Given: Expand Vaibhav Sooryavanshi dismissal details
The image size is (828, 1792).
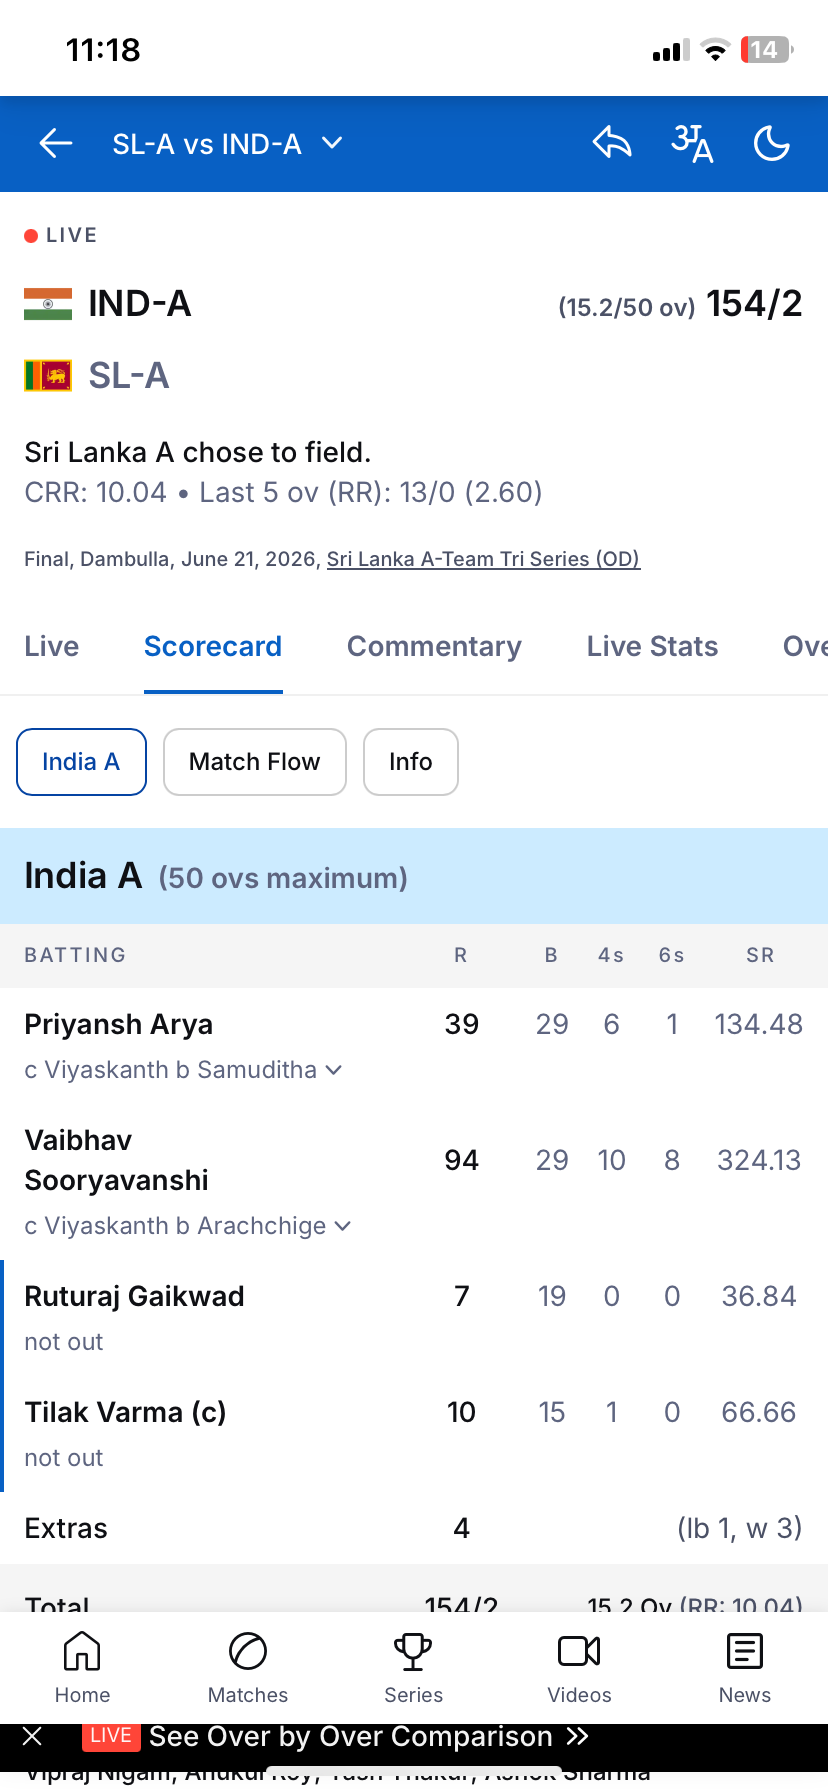Looking at the screenshot, I should pos(343,1226).
